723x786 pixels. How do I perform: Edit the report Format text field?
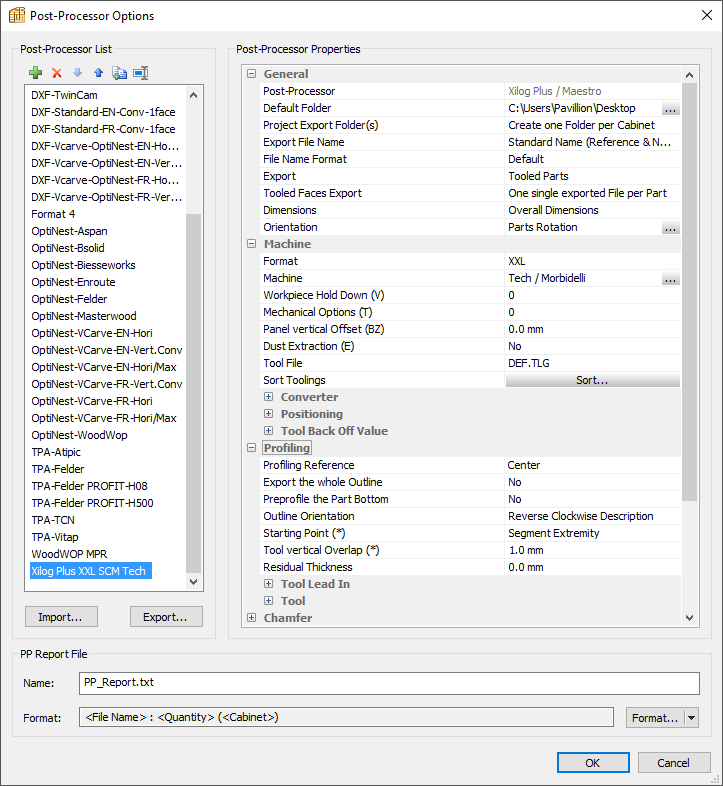click(x=346, y=717)
